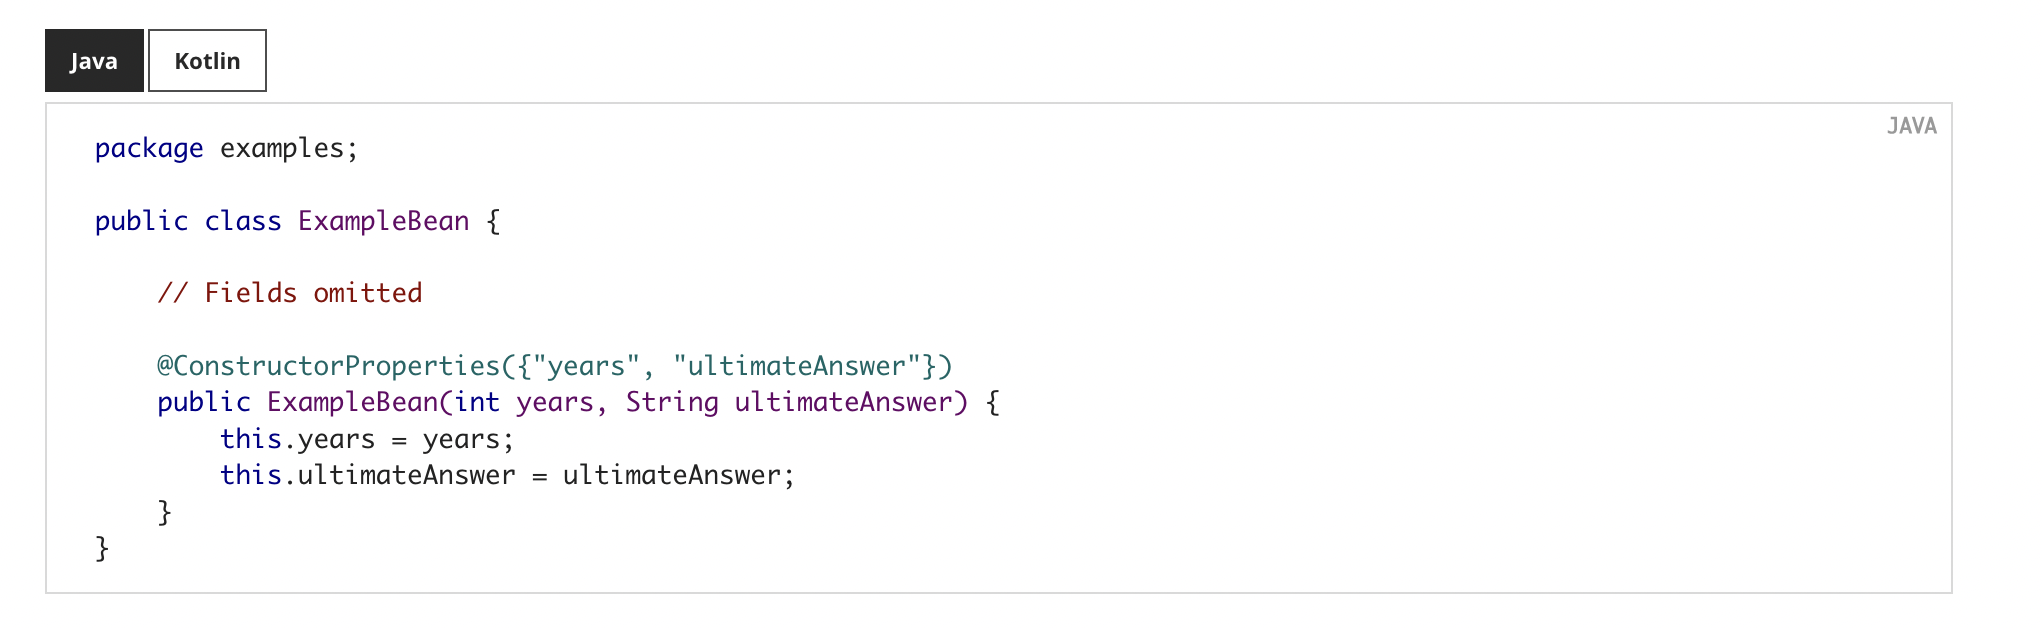Click the examples package name
The height and width of the screenshot is (628, 2042).
click(282, 149)
